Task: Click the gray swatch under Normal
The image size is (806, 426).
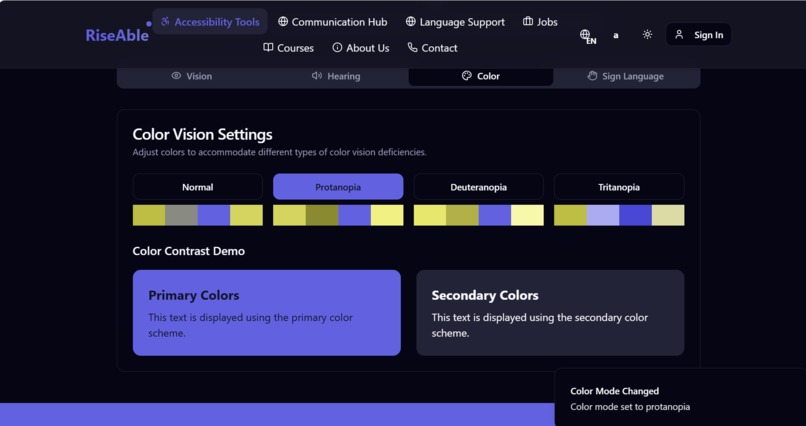Action: tap(181, 215)
